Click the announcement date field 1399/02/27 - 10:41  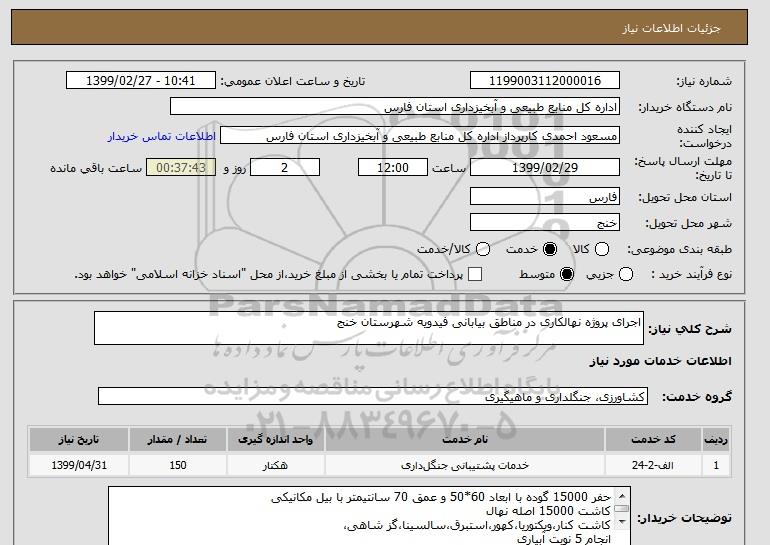pos(141,81)
